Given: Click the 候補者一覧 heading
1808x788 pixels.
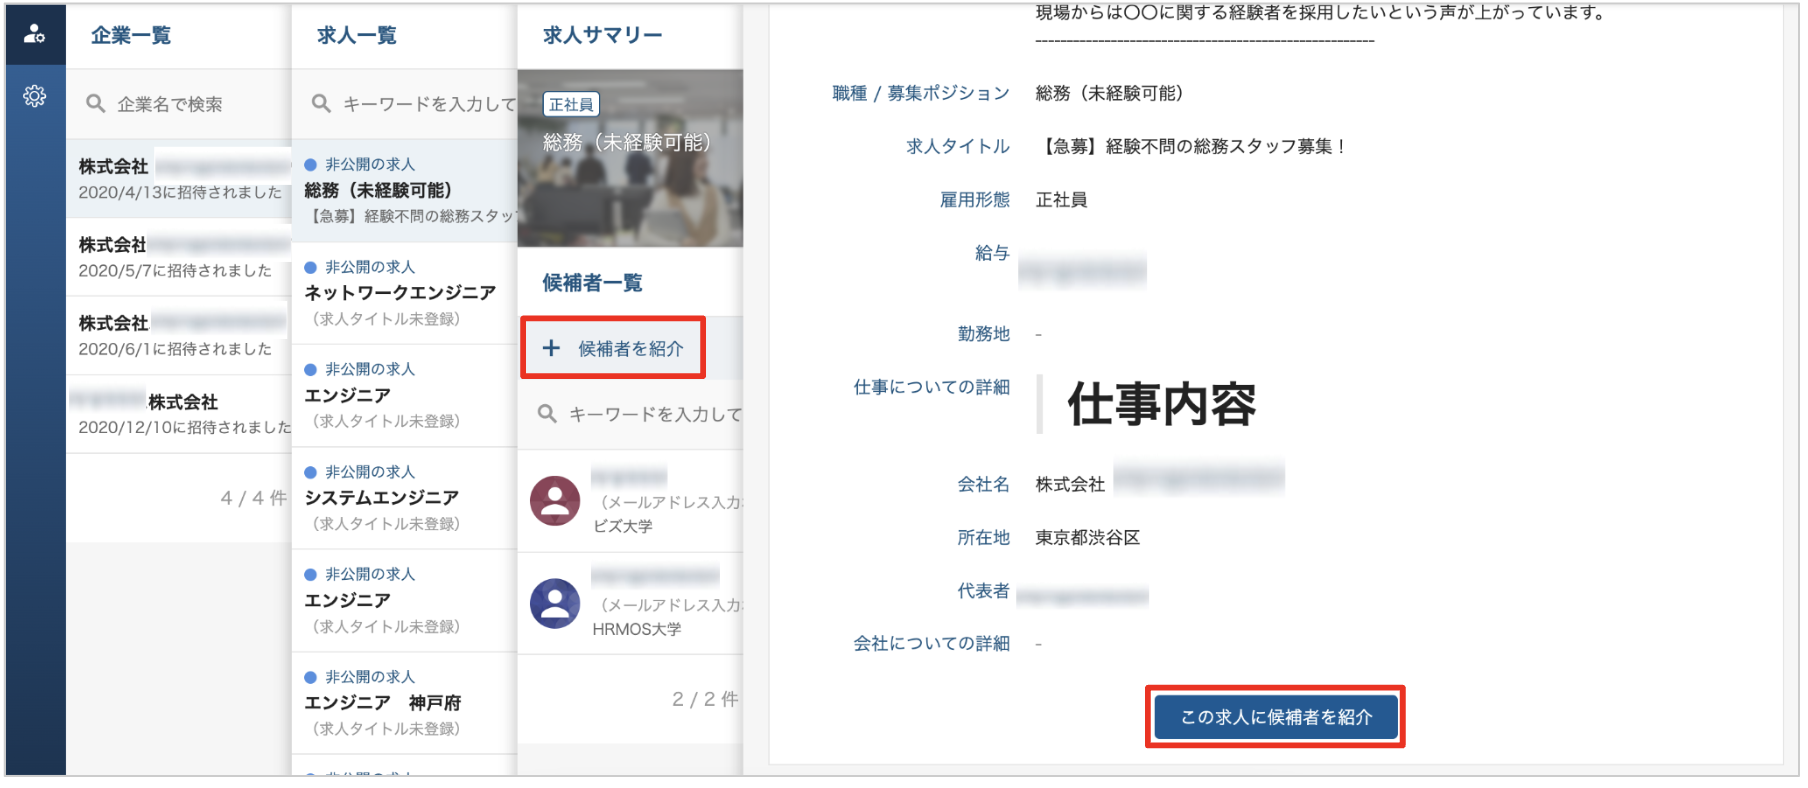Looking at the screenshot, I should (x=593, y=283).
